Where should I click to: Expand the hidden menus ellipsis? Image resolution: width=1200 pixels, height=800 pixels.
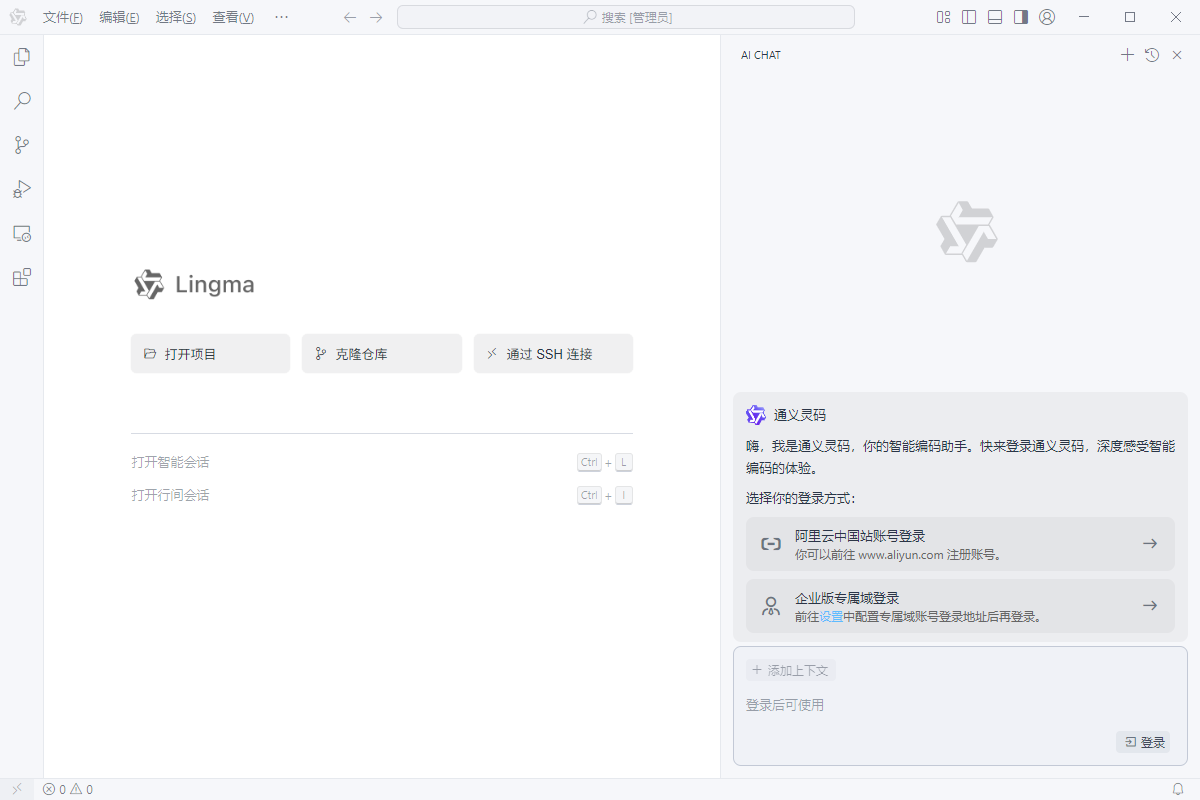[281, 17]
